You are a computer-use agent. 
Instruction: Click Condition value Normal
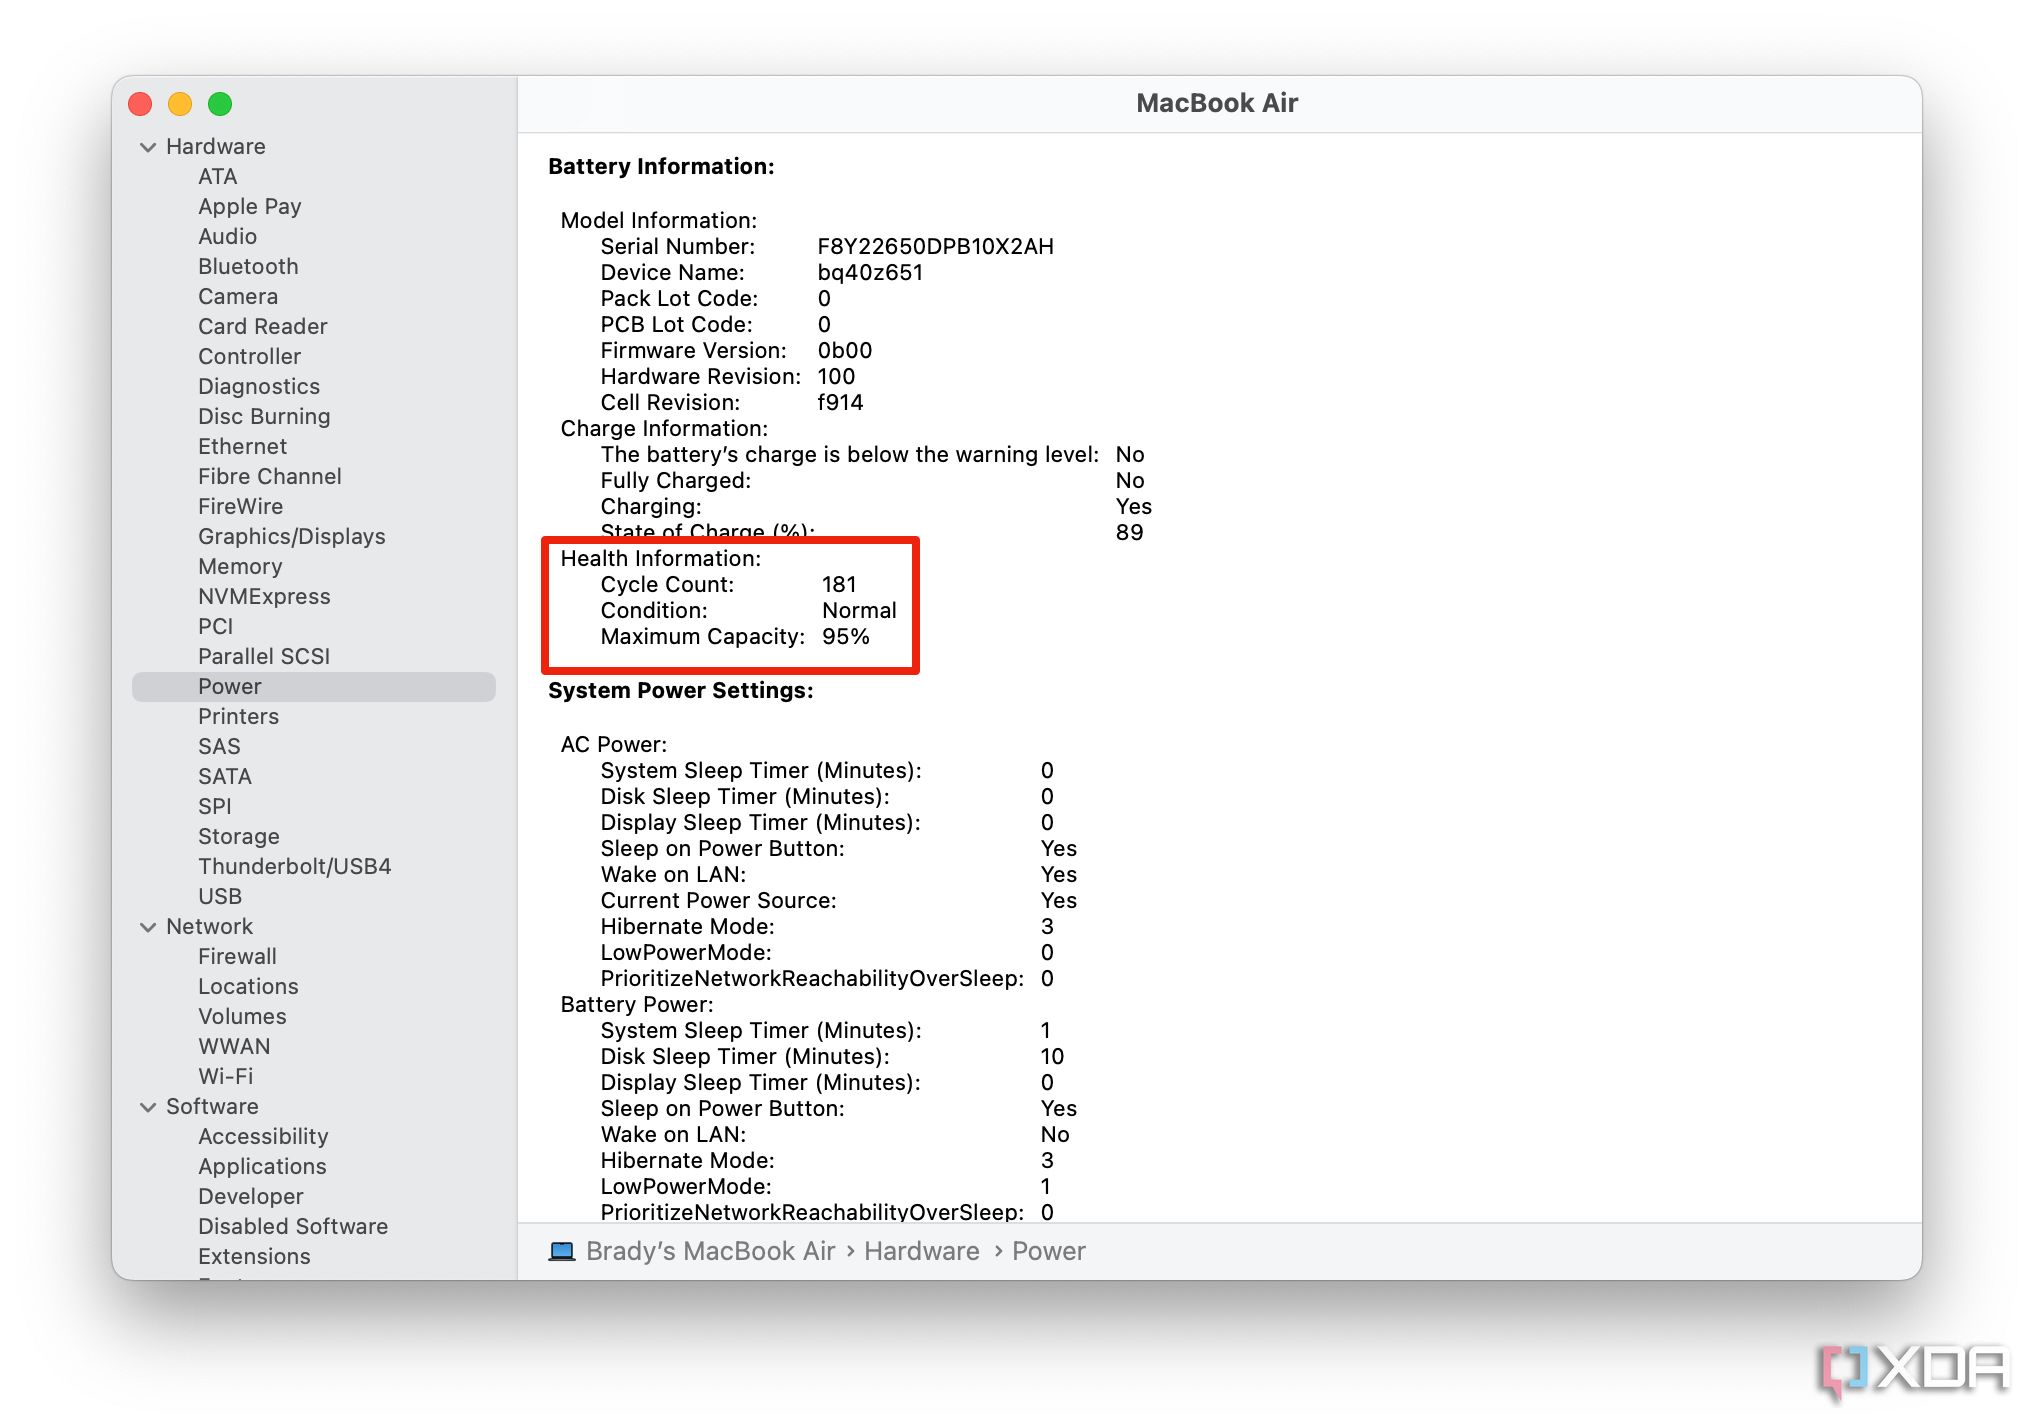coord(859,611)
